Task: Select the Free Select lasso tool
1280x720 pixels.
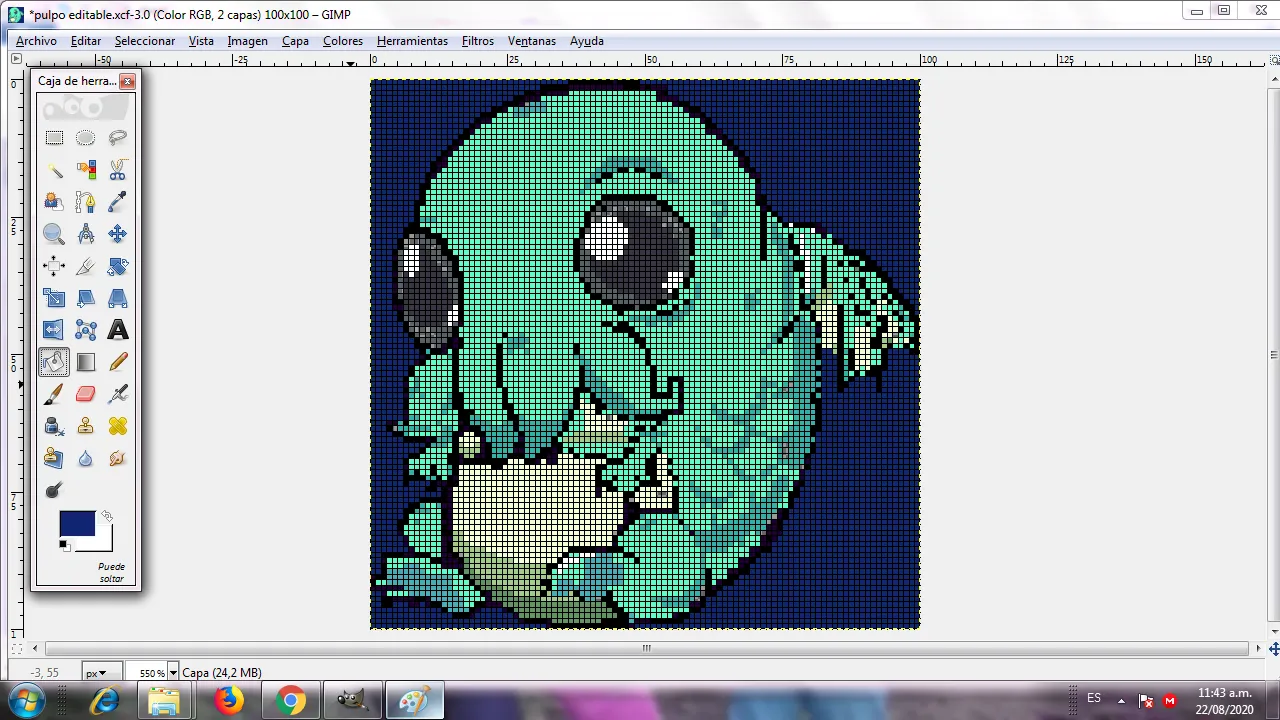Action: (x=118, y=138)
